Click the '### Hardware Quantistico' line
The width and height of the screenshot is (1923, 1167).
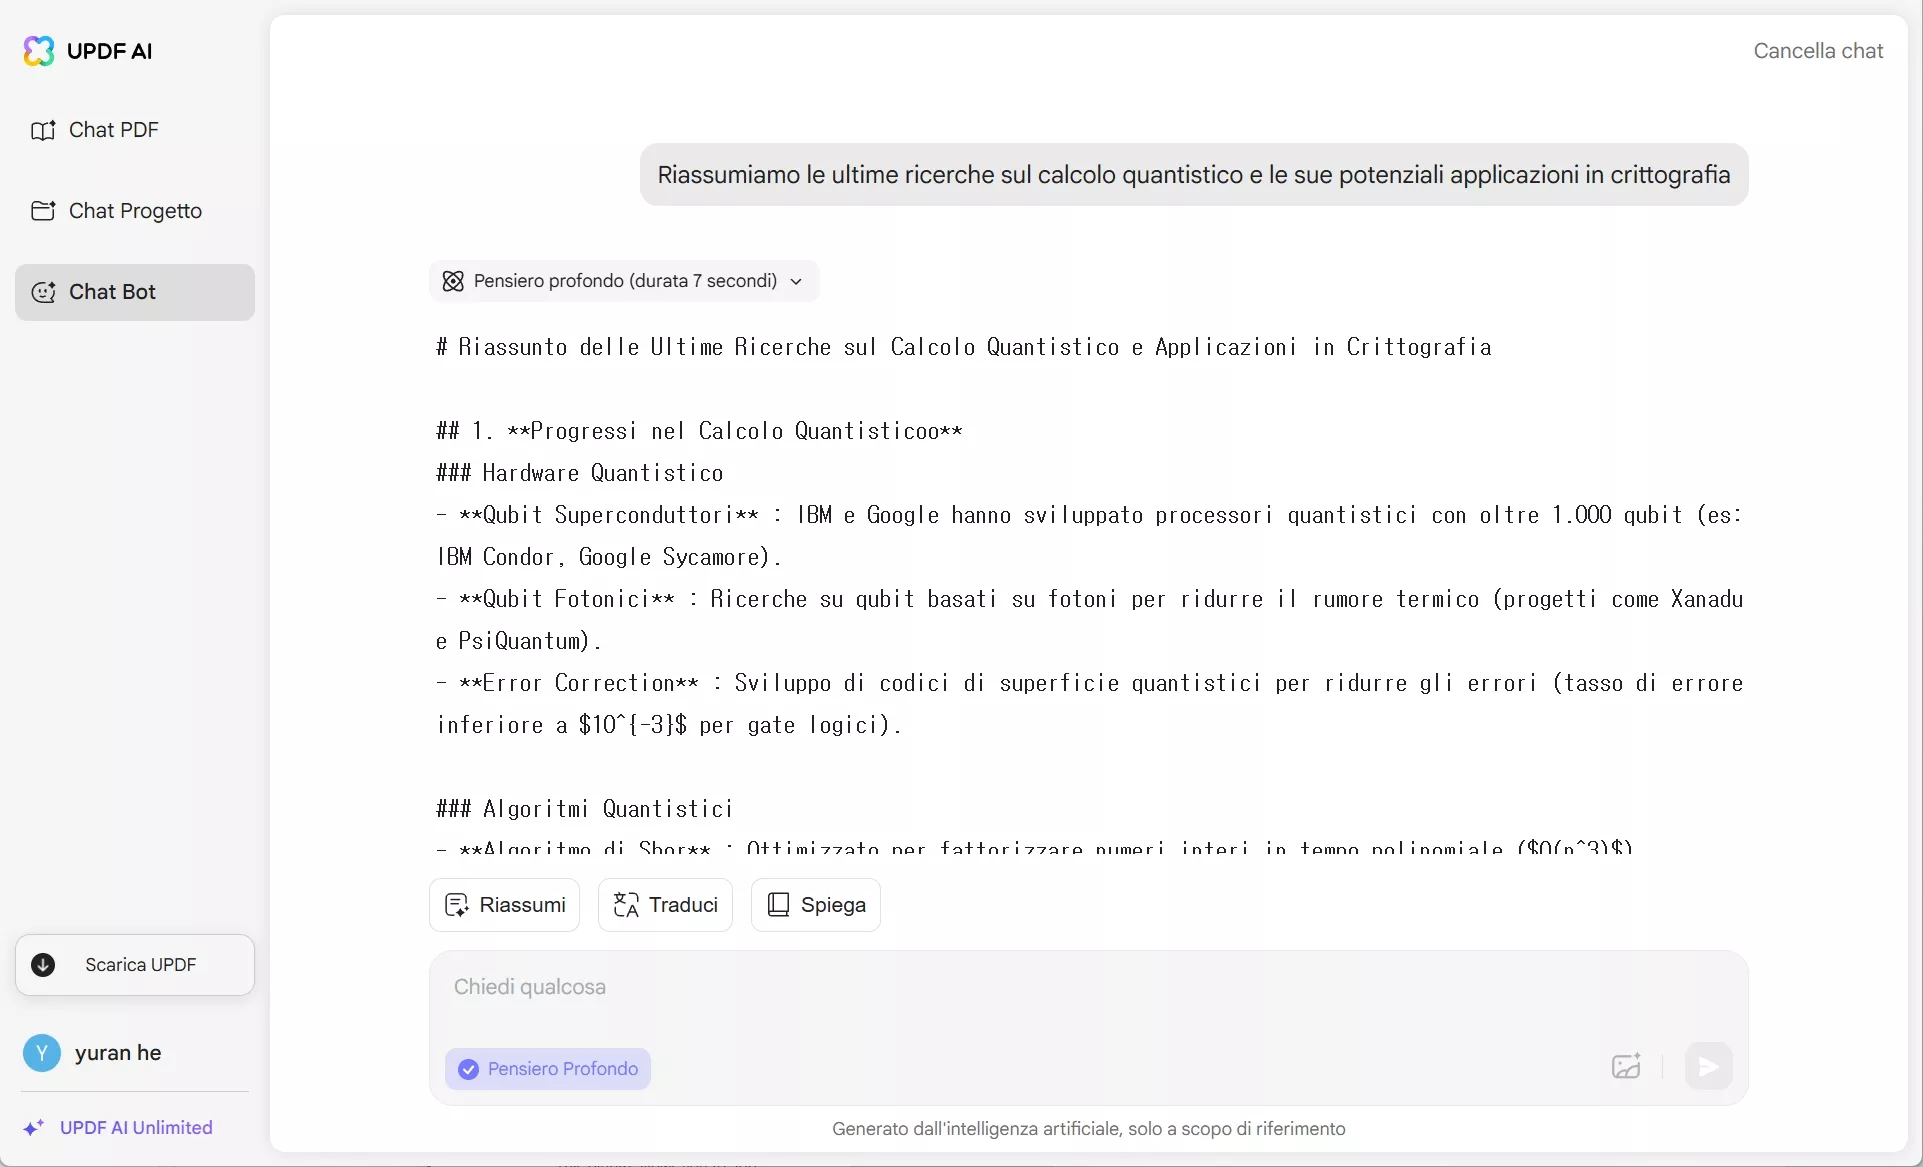click(x=580, y=473)
